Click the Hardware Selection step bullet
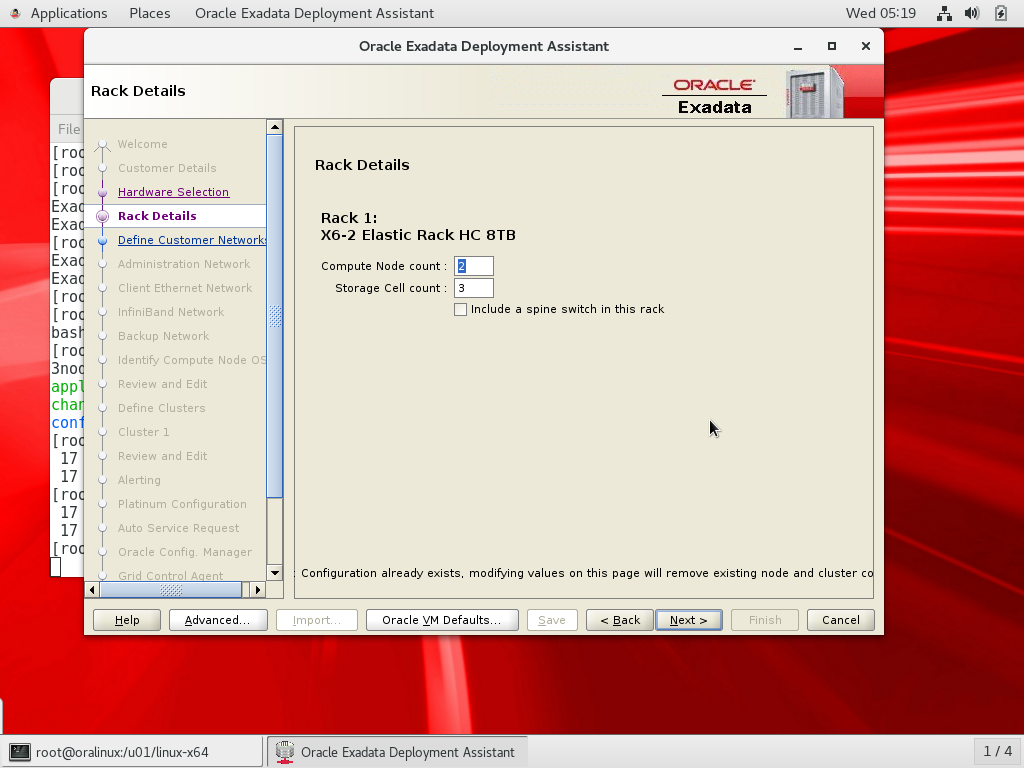This screenshot has height=768, width=1024. [102, 192]
